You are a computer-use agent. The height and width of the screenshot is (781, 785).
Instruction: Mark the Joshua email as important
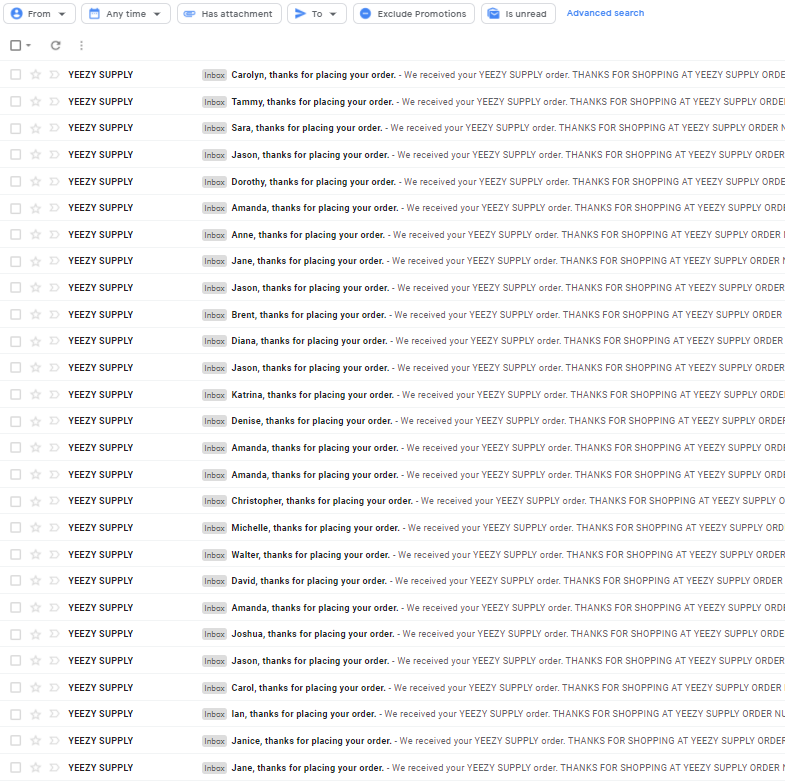55,634
